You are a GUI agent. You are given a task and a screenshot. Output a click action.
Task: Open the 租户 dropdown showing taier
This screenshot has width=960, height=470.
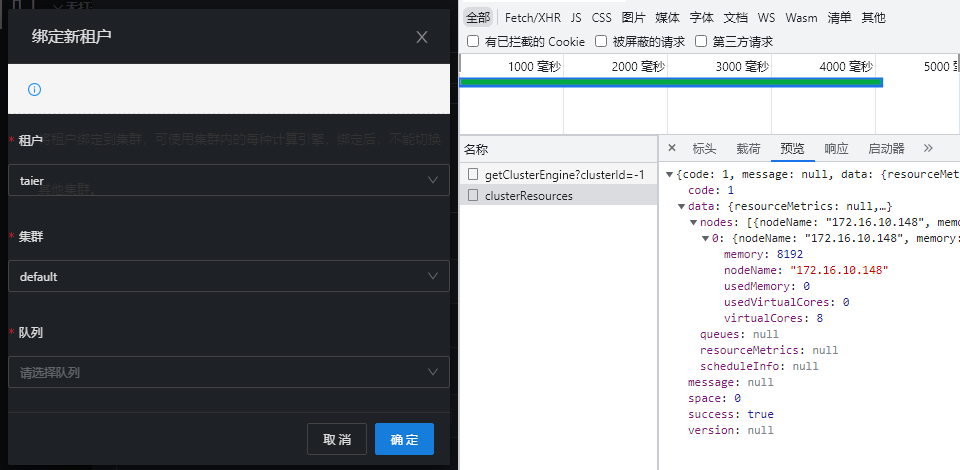tap(229, 180)
